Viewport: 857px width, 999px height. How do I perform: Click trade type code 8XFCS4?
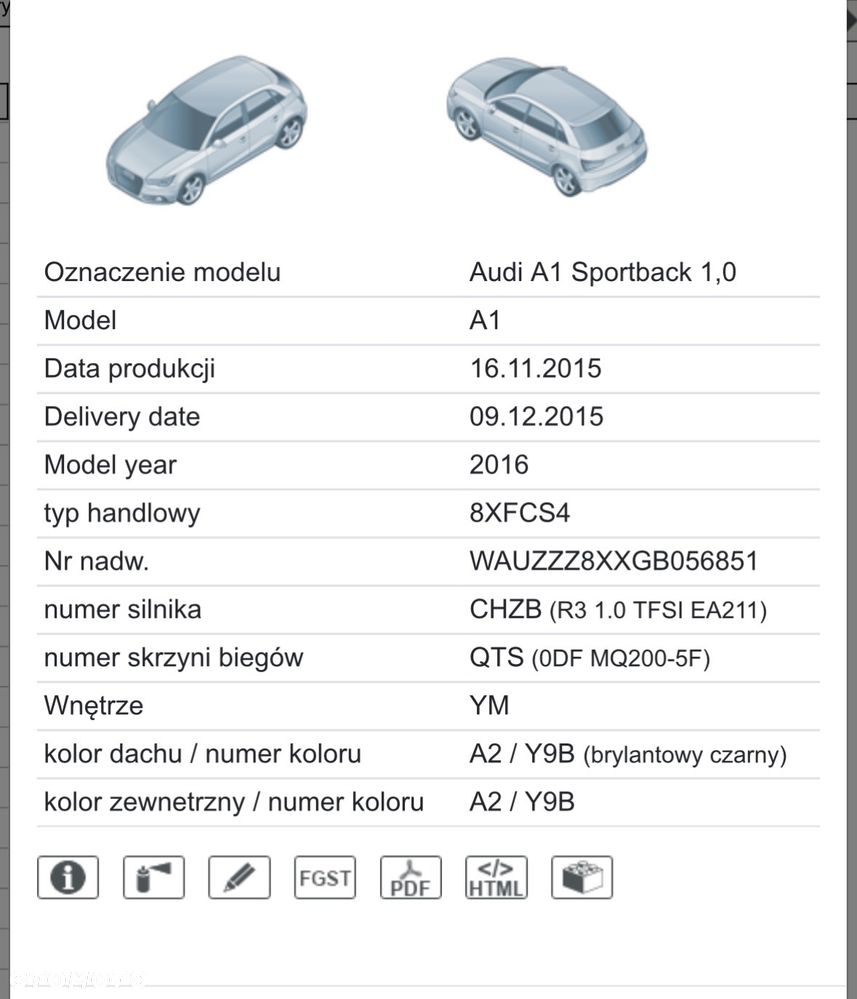pyautogui.click(x=519, y=513)
